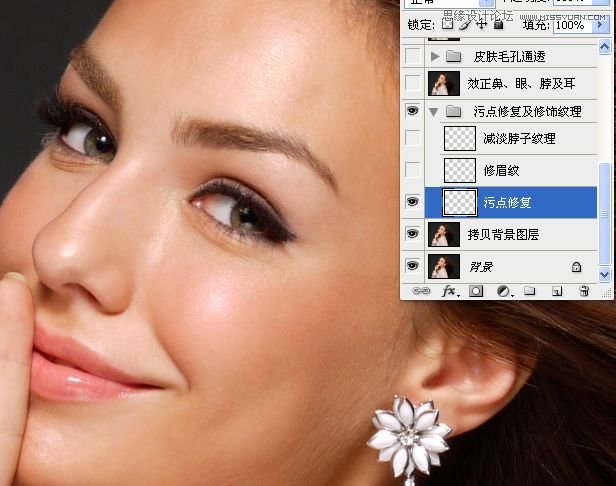The height and width of the screenshot is (486, 616).
Task: Open the 填充 fill slider arrow
Action: (600, 25)
